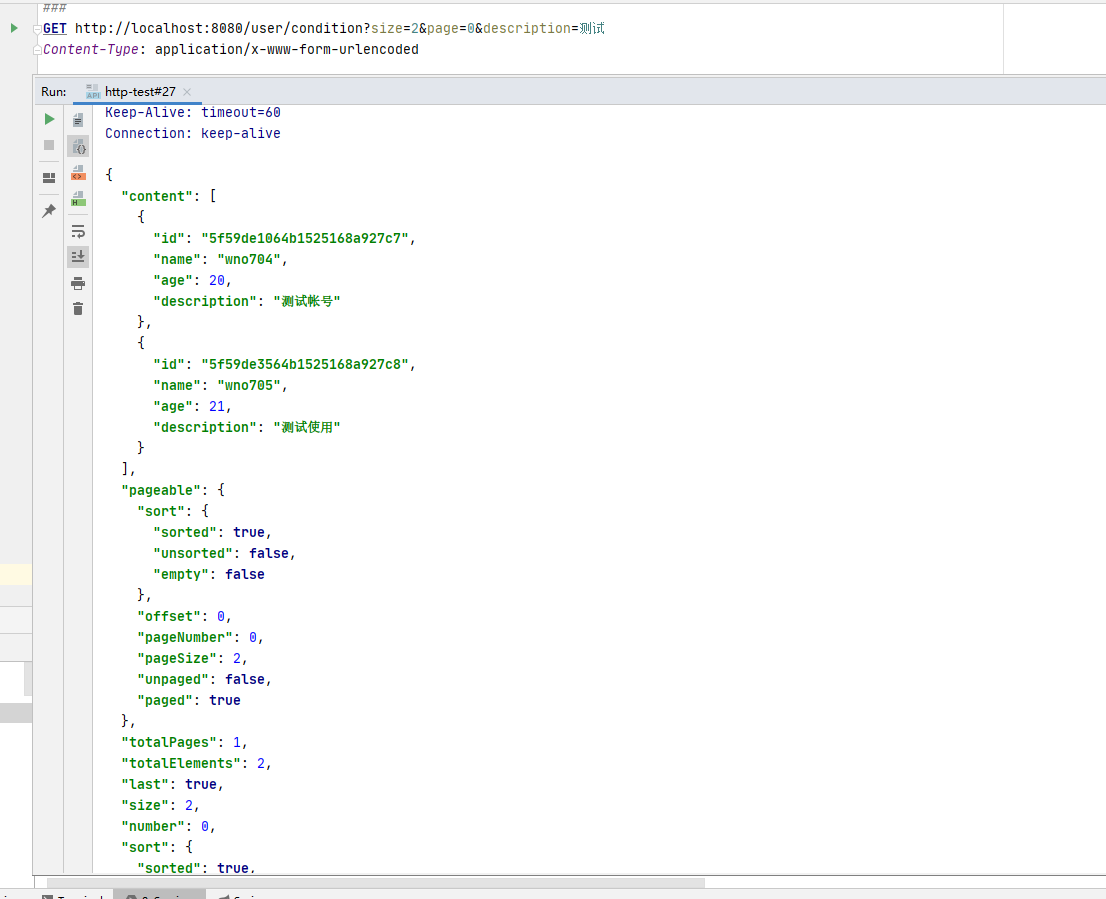Image resolution: width=1106 pixels, height=899 pixels.
Task: Switch response view to XML format
Action: pos(78,173)
